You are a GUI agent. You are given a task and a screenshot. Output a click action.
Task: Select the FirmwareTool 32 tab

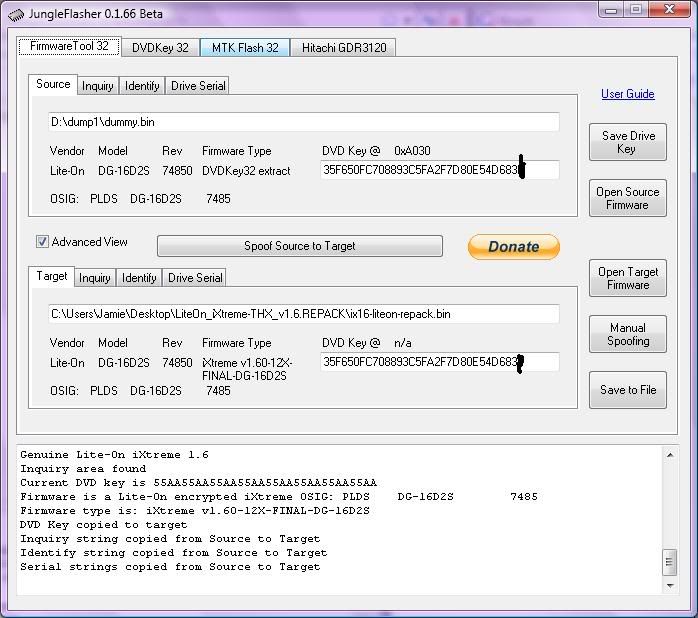[x=69, y=46]
